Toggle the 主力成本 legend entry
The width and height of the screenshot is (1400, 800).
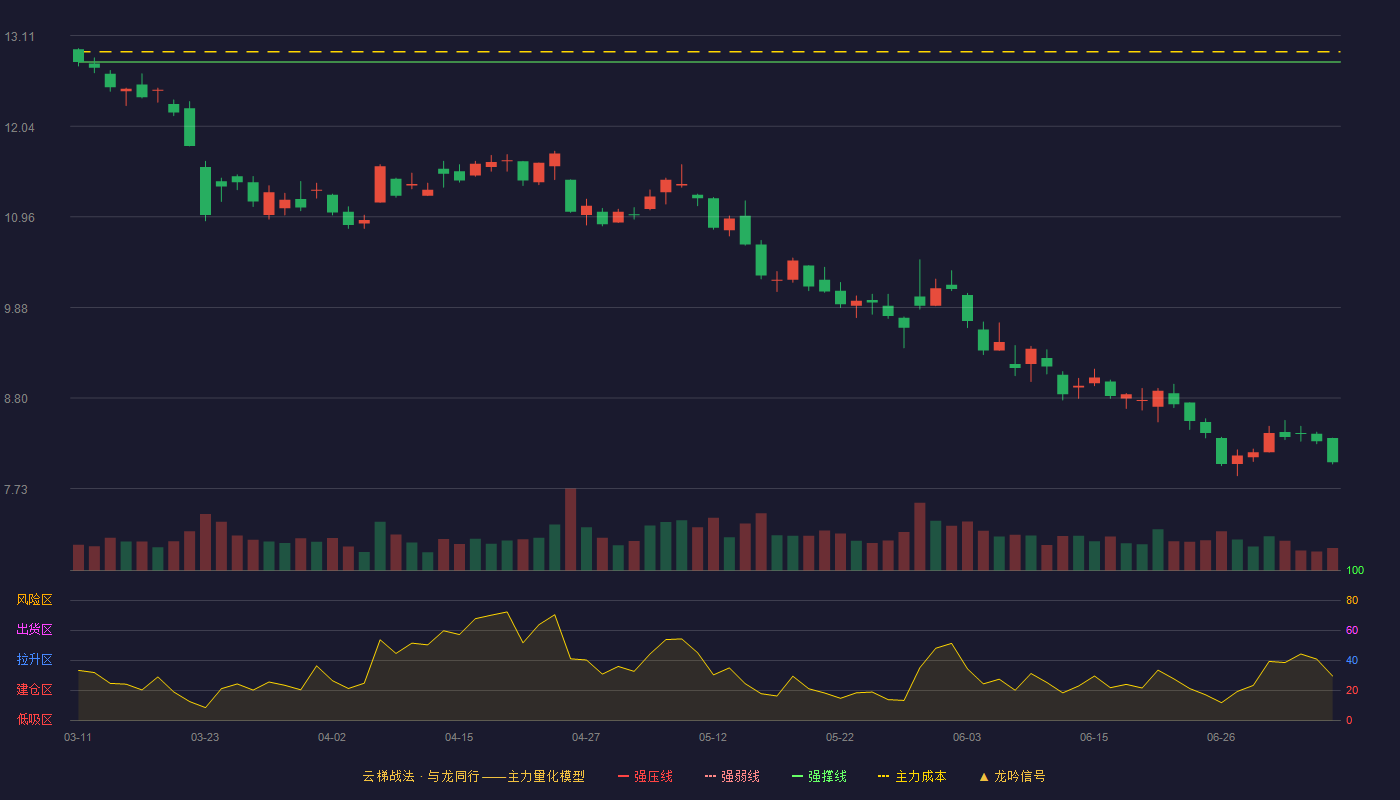[912, 776]
